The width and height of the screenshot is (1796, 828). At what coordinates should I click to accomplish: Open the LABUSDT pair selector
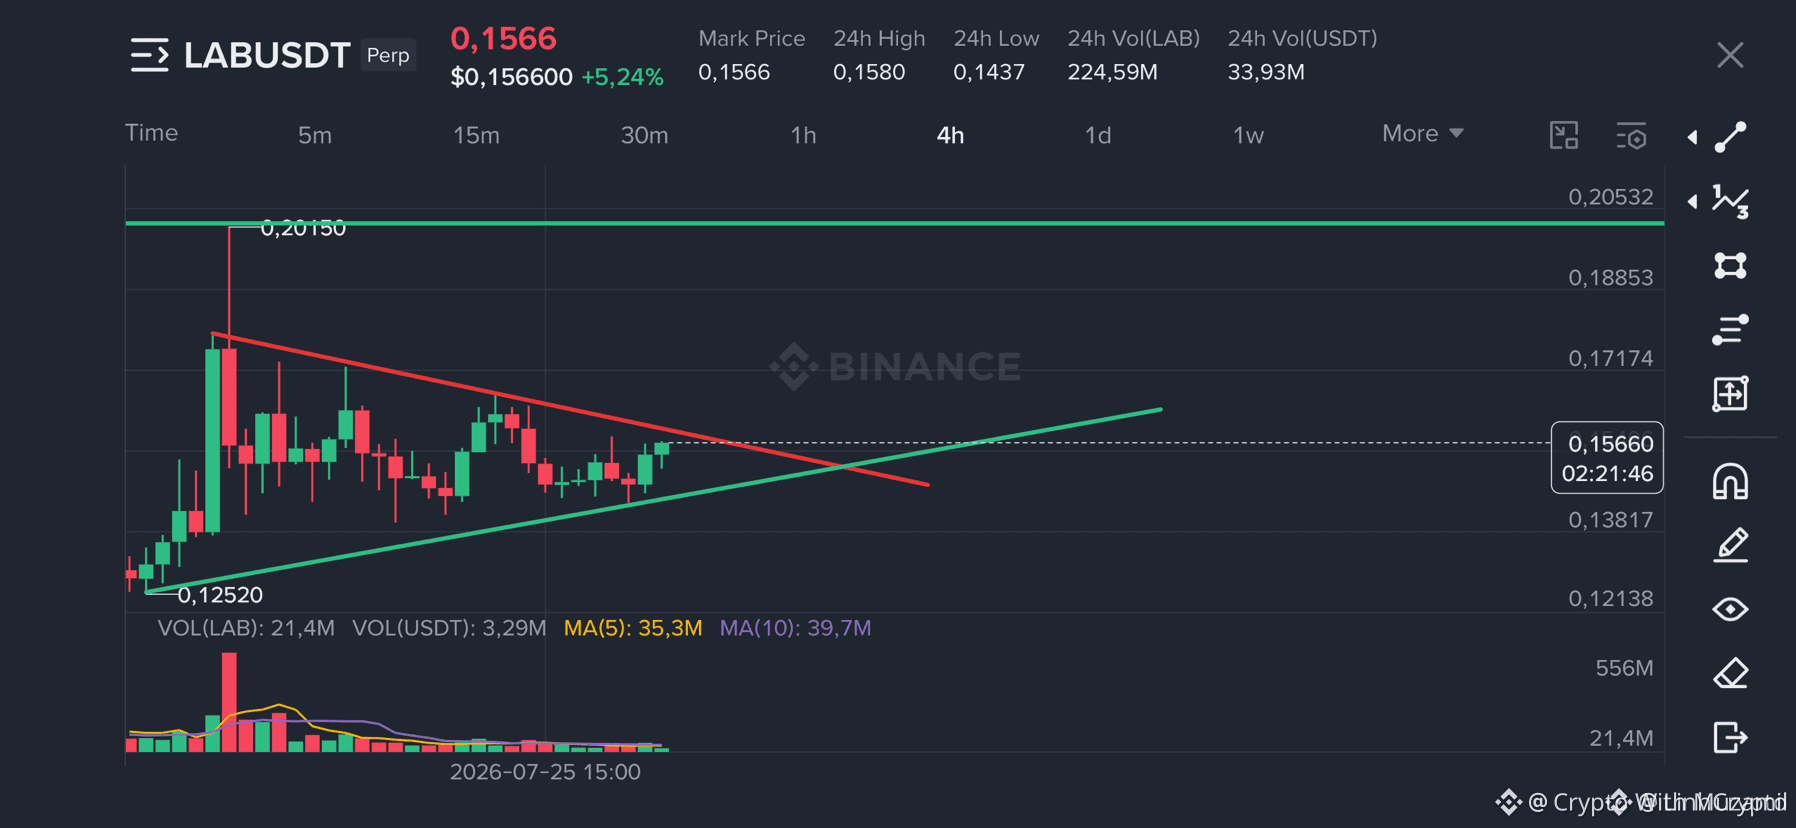pos(267,55)
